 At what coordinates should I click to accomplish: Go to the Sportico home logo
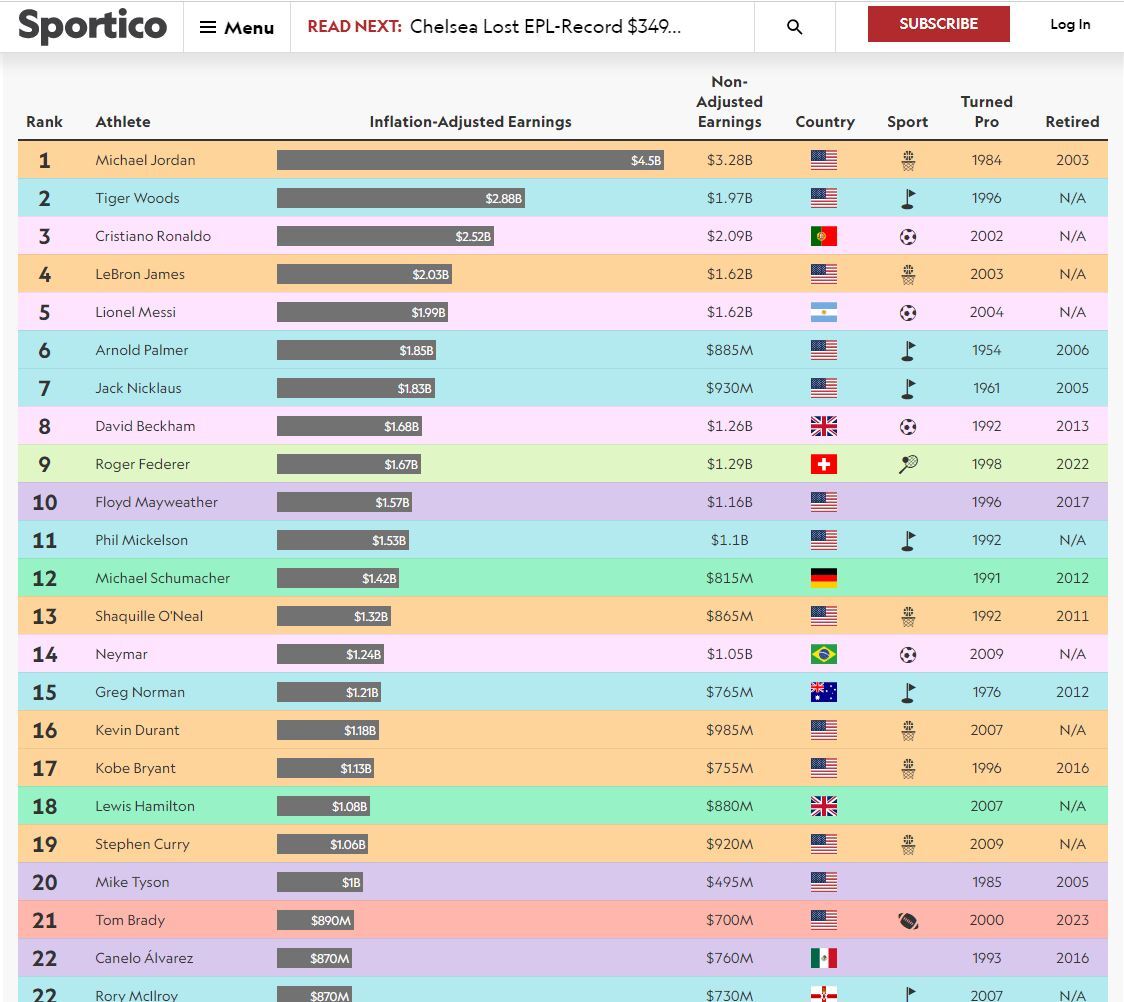[x=92, y=26]
